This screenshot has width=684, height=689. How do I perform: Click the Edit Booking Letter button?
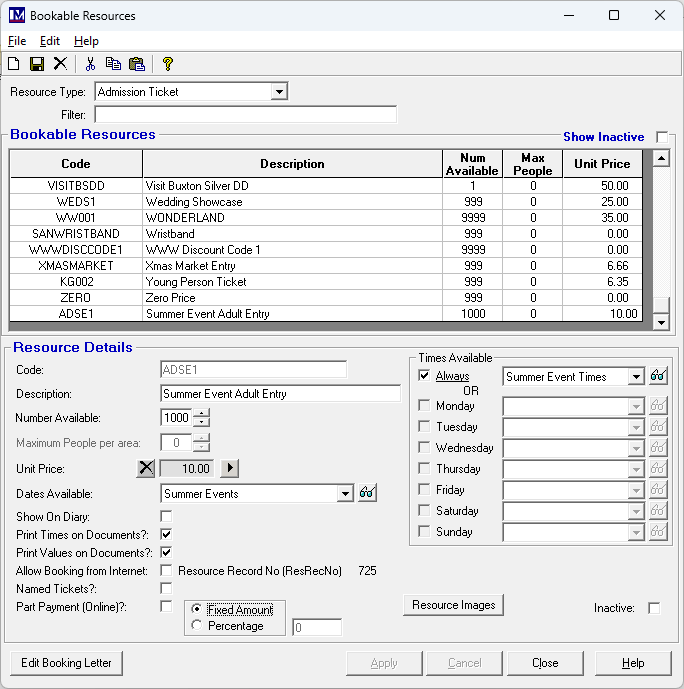tap(66, 663)
